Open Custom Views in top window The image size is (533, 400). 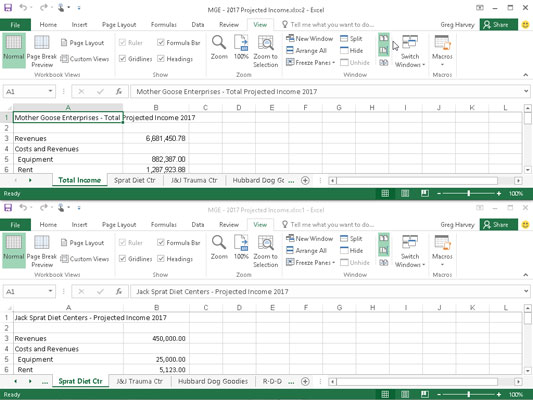pos(85,59)
